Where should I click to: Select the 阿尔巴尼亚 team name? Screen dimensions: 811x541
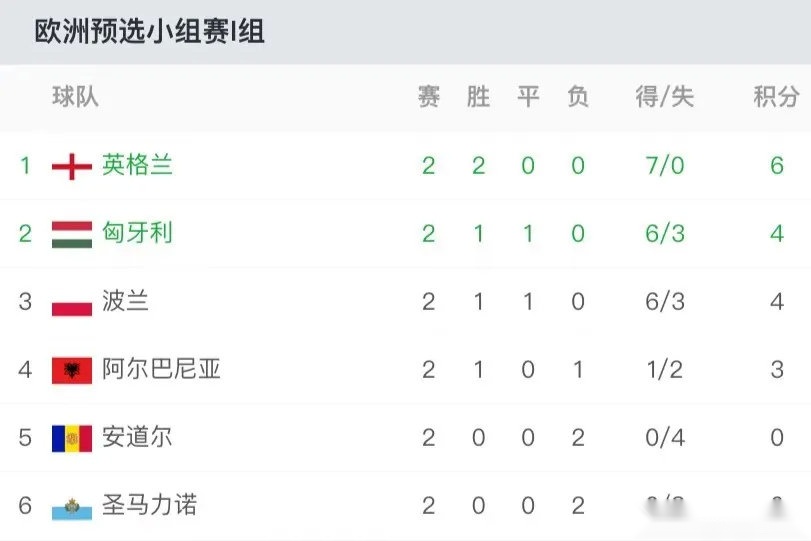click(162, 369)
